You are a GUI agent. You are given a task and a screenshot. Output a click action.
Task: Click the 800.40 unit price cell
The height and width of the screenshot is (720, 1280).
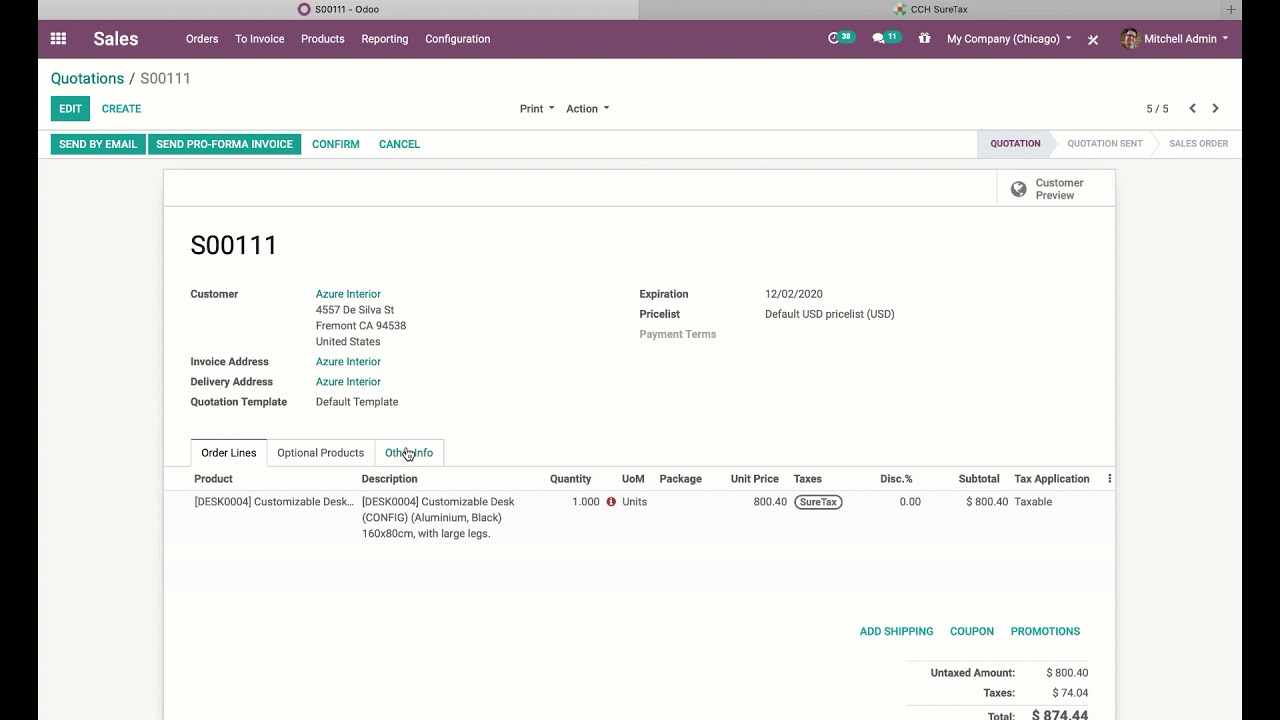[770, 502]
